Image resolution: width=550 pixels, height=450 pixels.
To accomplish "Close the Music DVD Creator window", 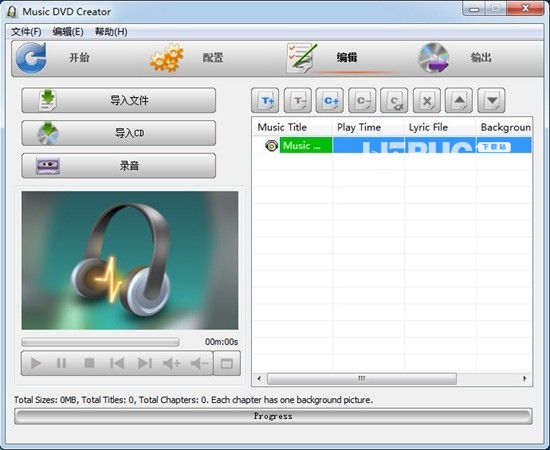I will coord(525,8).
